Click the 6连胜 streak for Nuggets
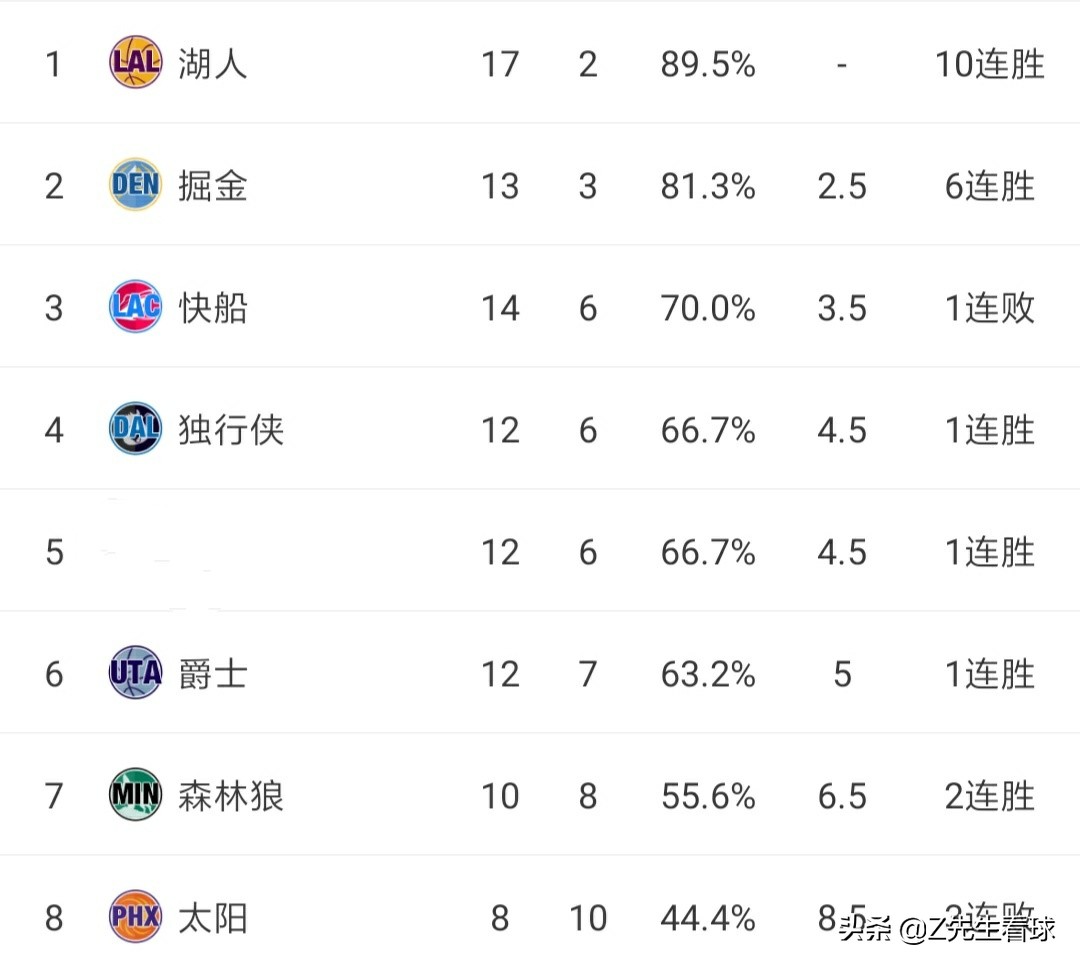 pos(989,186)
